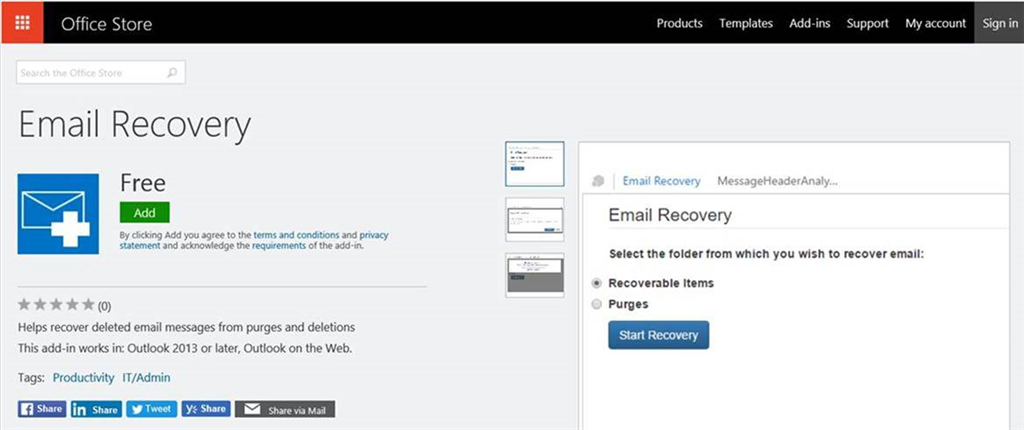Open the requirements link

click(x=279, y=246)
